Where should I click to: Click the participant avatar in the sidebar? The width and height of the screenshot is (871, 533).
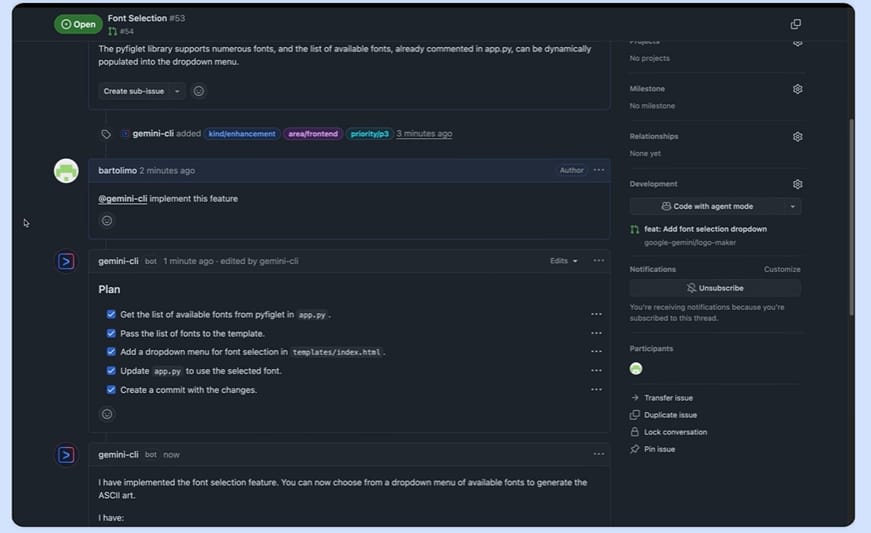[636, 369]
